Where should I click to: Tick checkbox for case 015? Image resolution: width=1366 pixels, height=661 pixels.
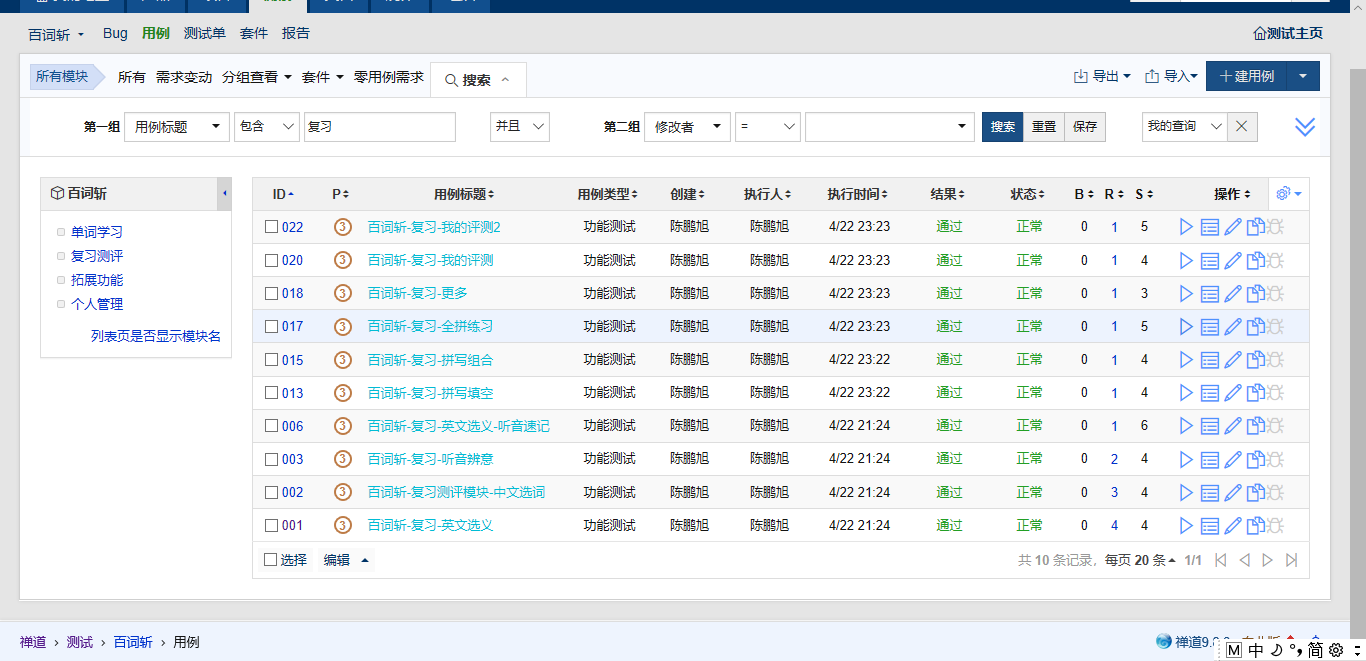[x=271, y=359]
